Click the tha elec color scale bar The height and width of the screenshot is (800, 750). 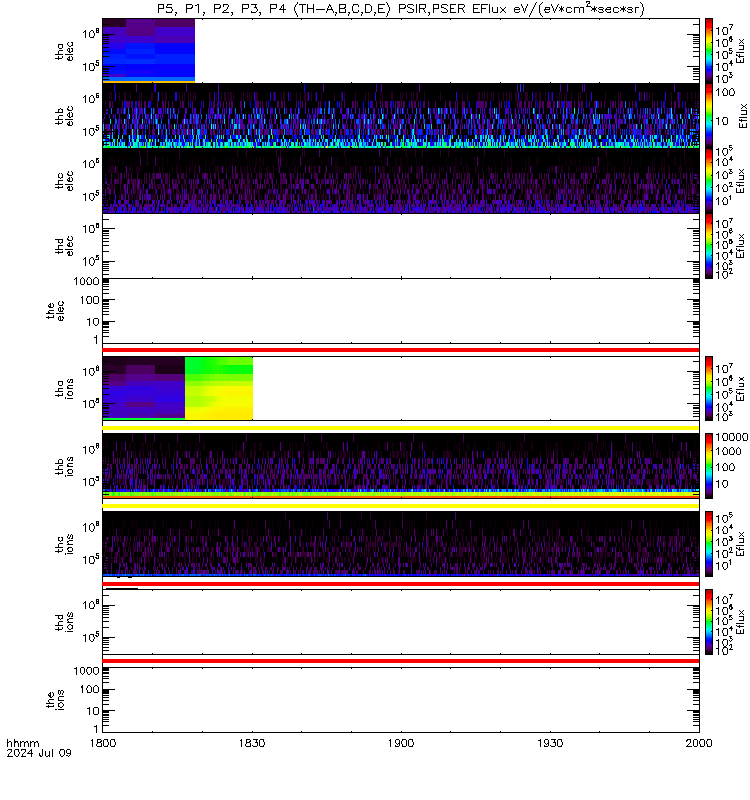709,51
